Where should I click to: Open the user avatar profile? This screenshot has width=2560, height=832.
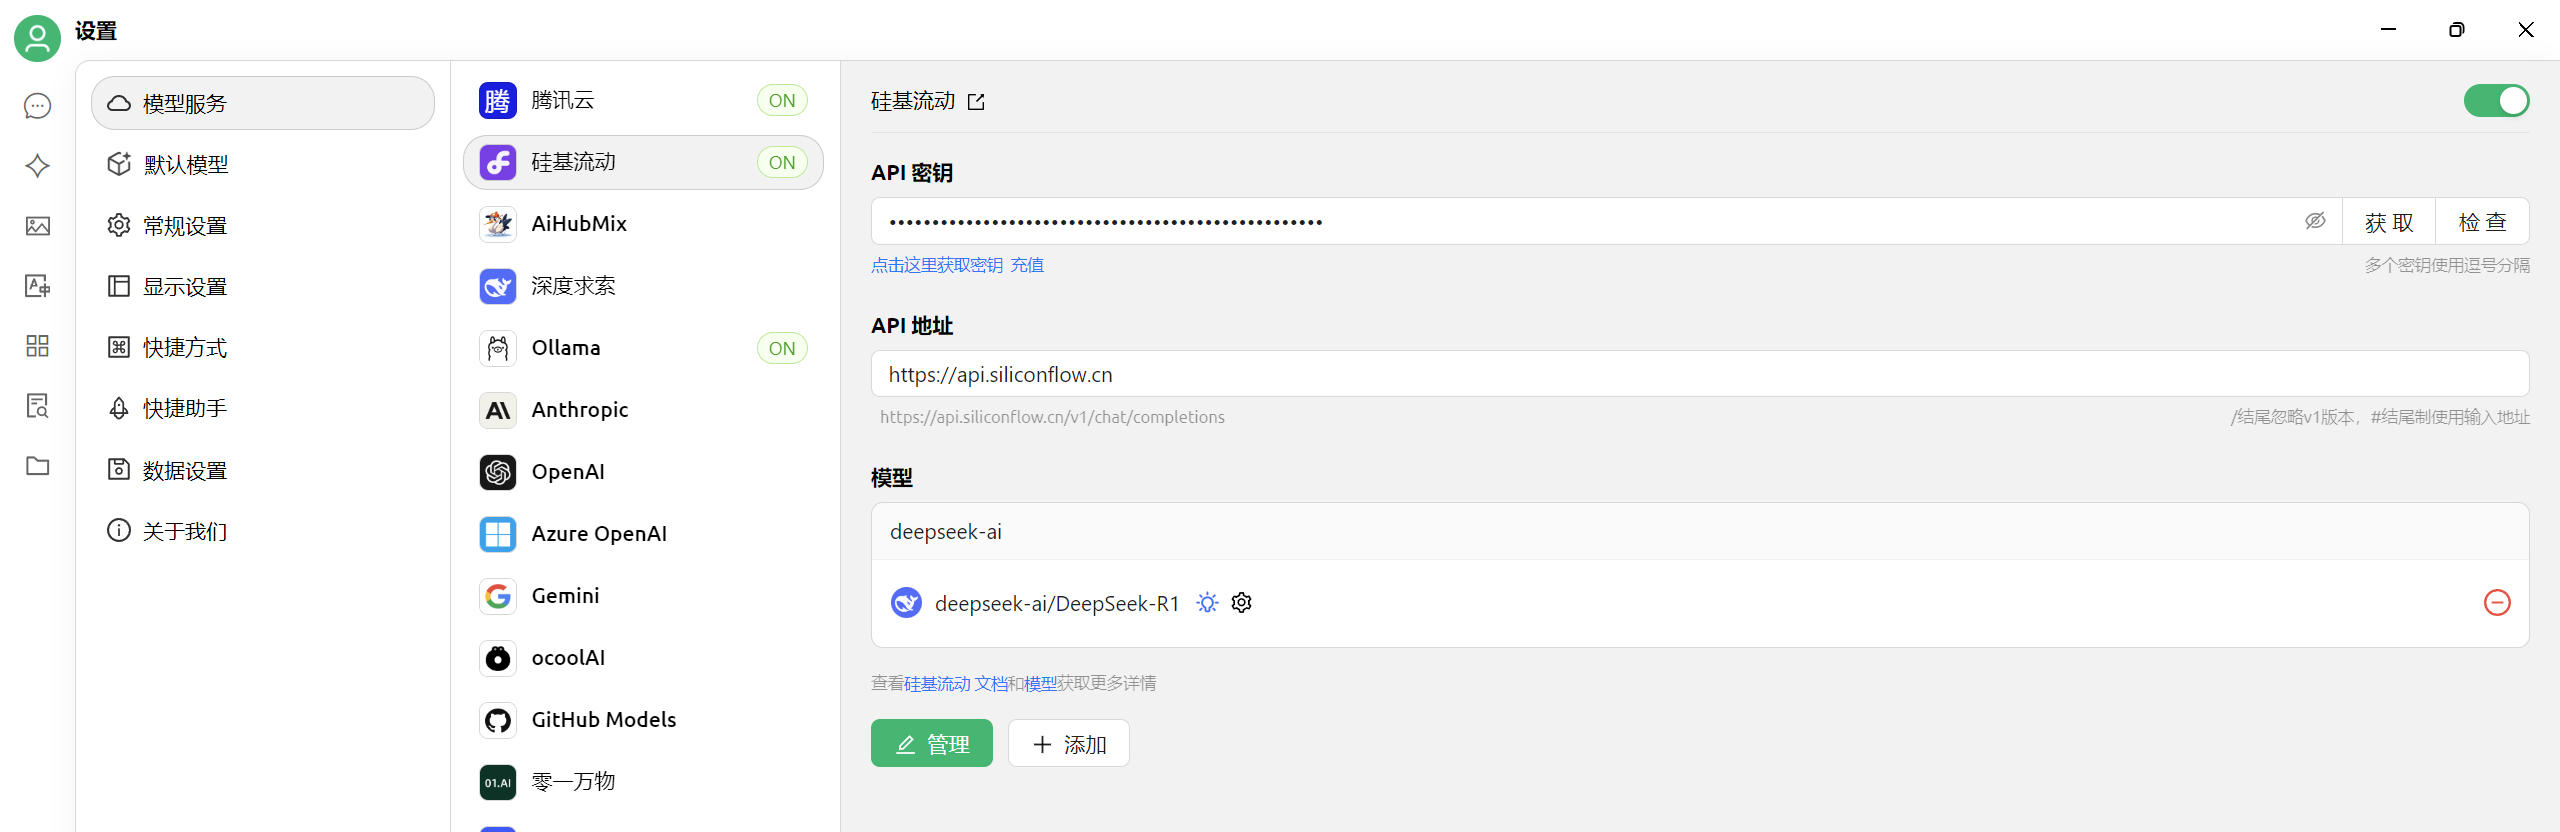click(37, 38)
